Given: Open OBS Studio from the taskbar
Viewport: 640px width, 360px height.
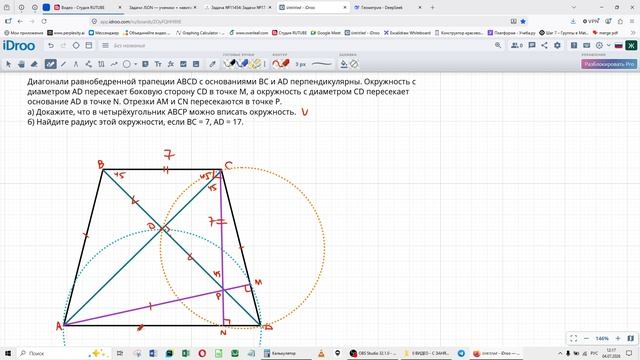Looking at the screenshot, I should [x=373, y=353].
